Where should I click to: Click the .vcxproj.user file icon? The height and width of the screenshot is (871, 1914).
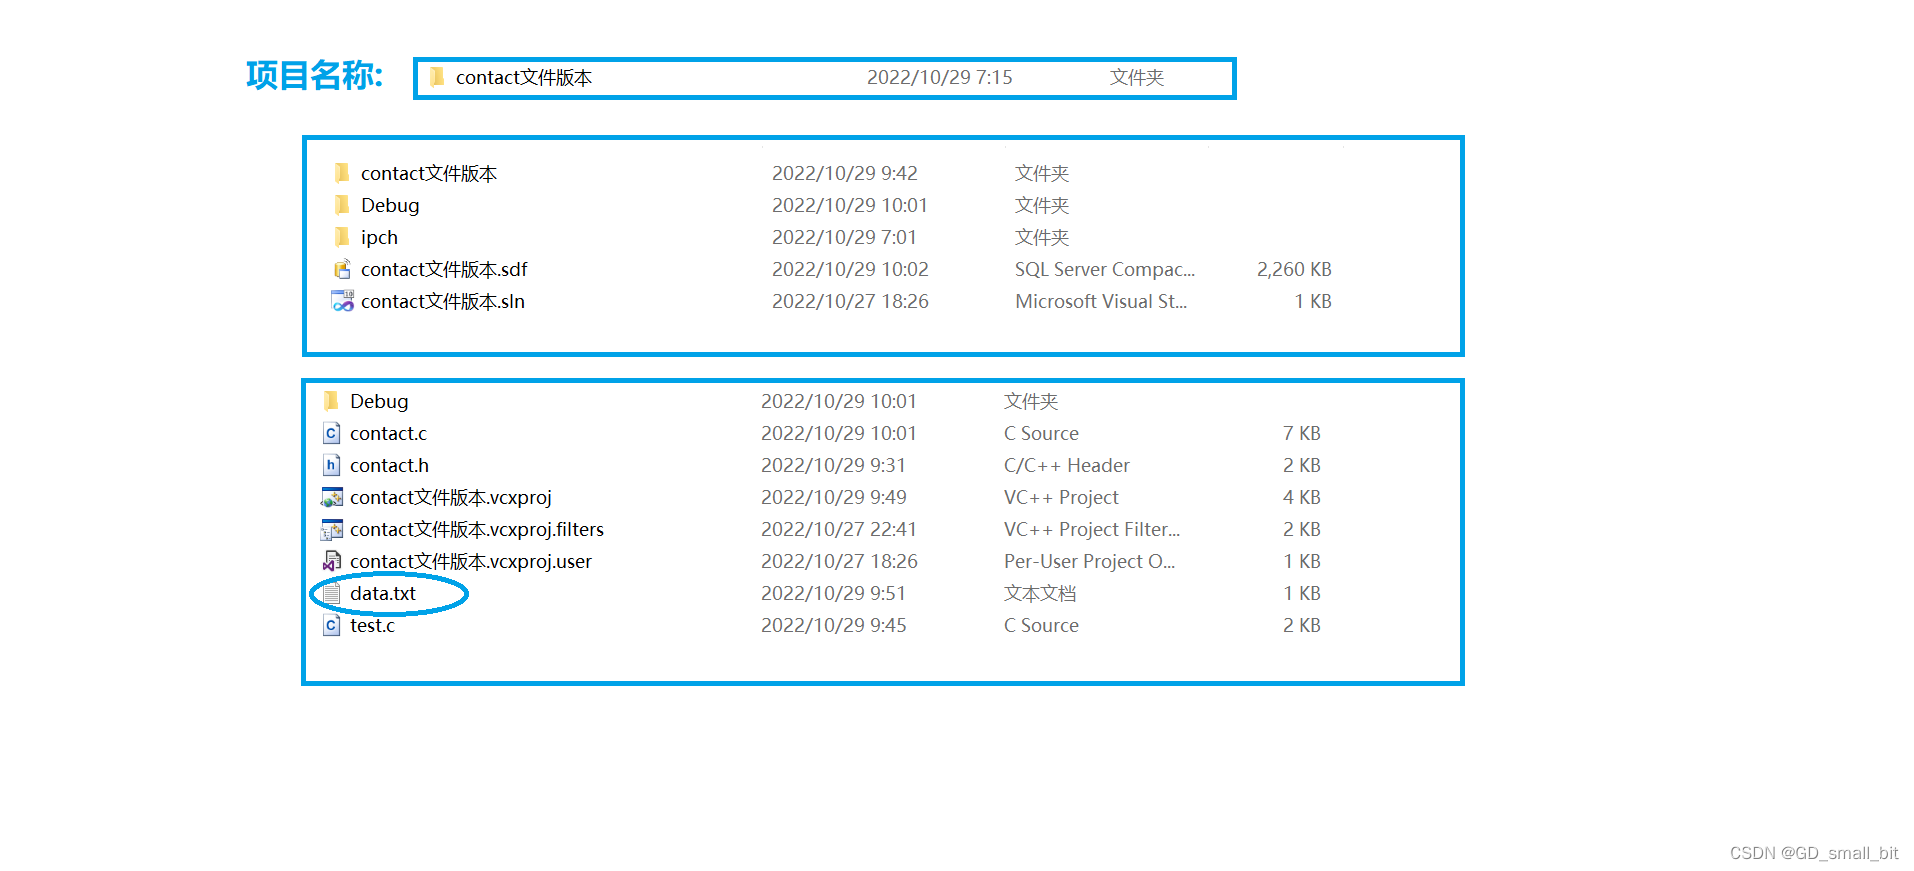click(x=331, y=561)
